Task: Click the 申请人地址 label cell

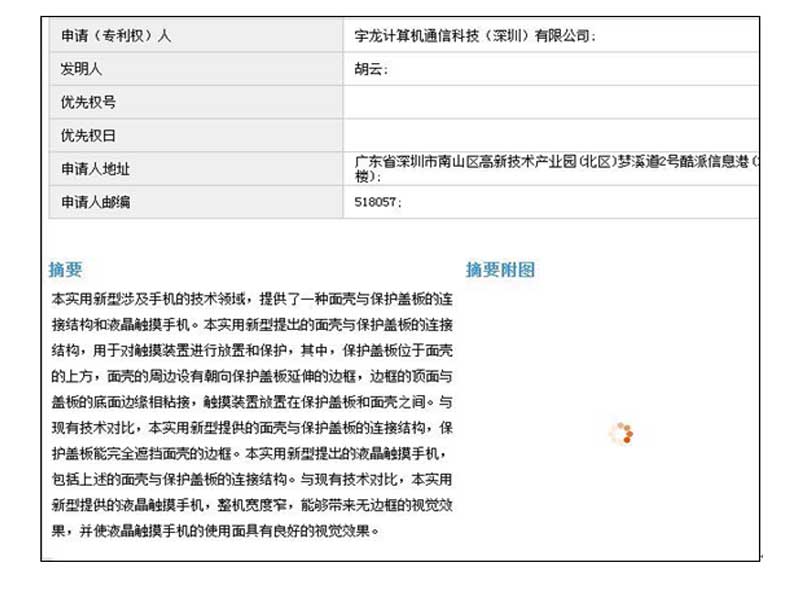Action: click(x=196, y=168)
